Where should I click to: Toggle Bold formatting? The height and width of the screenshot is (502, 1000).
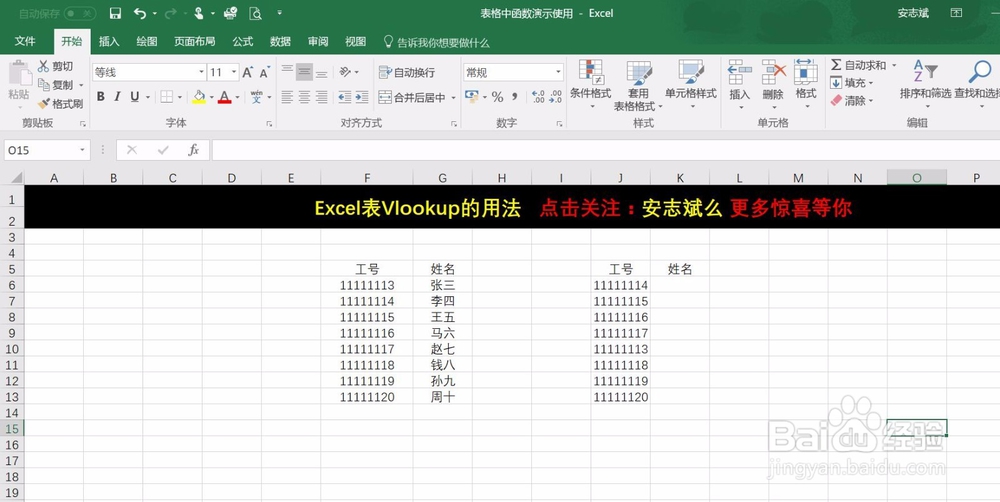101,97
